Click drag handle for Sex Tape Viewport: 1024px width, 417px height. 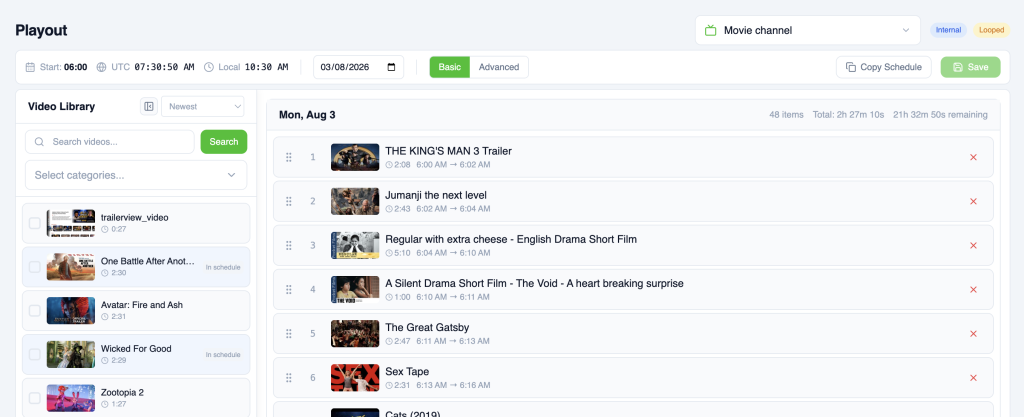point(289,378)
